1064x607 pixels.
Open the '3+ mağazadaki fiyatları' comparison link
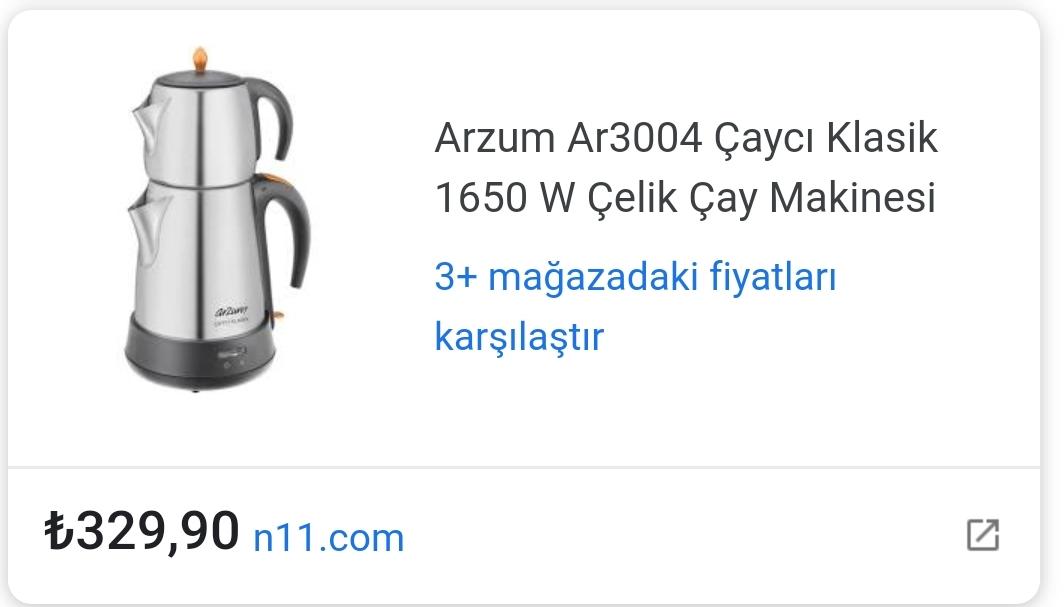pyautogui.click(x=635, y=276)
